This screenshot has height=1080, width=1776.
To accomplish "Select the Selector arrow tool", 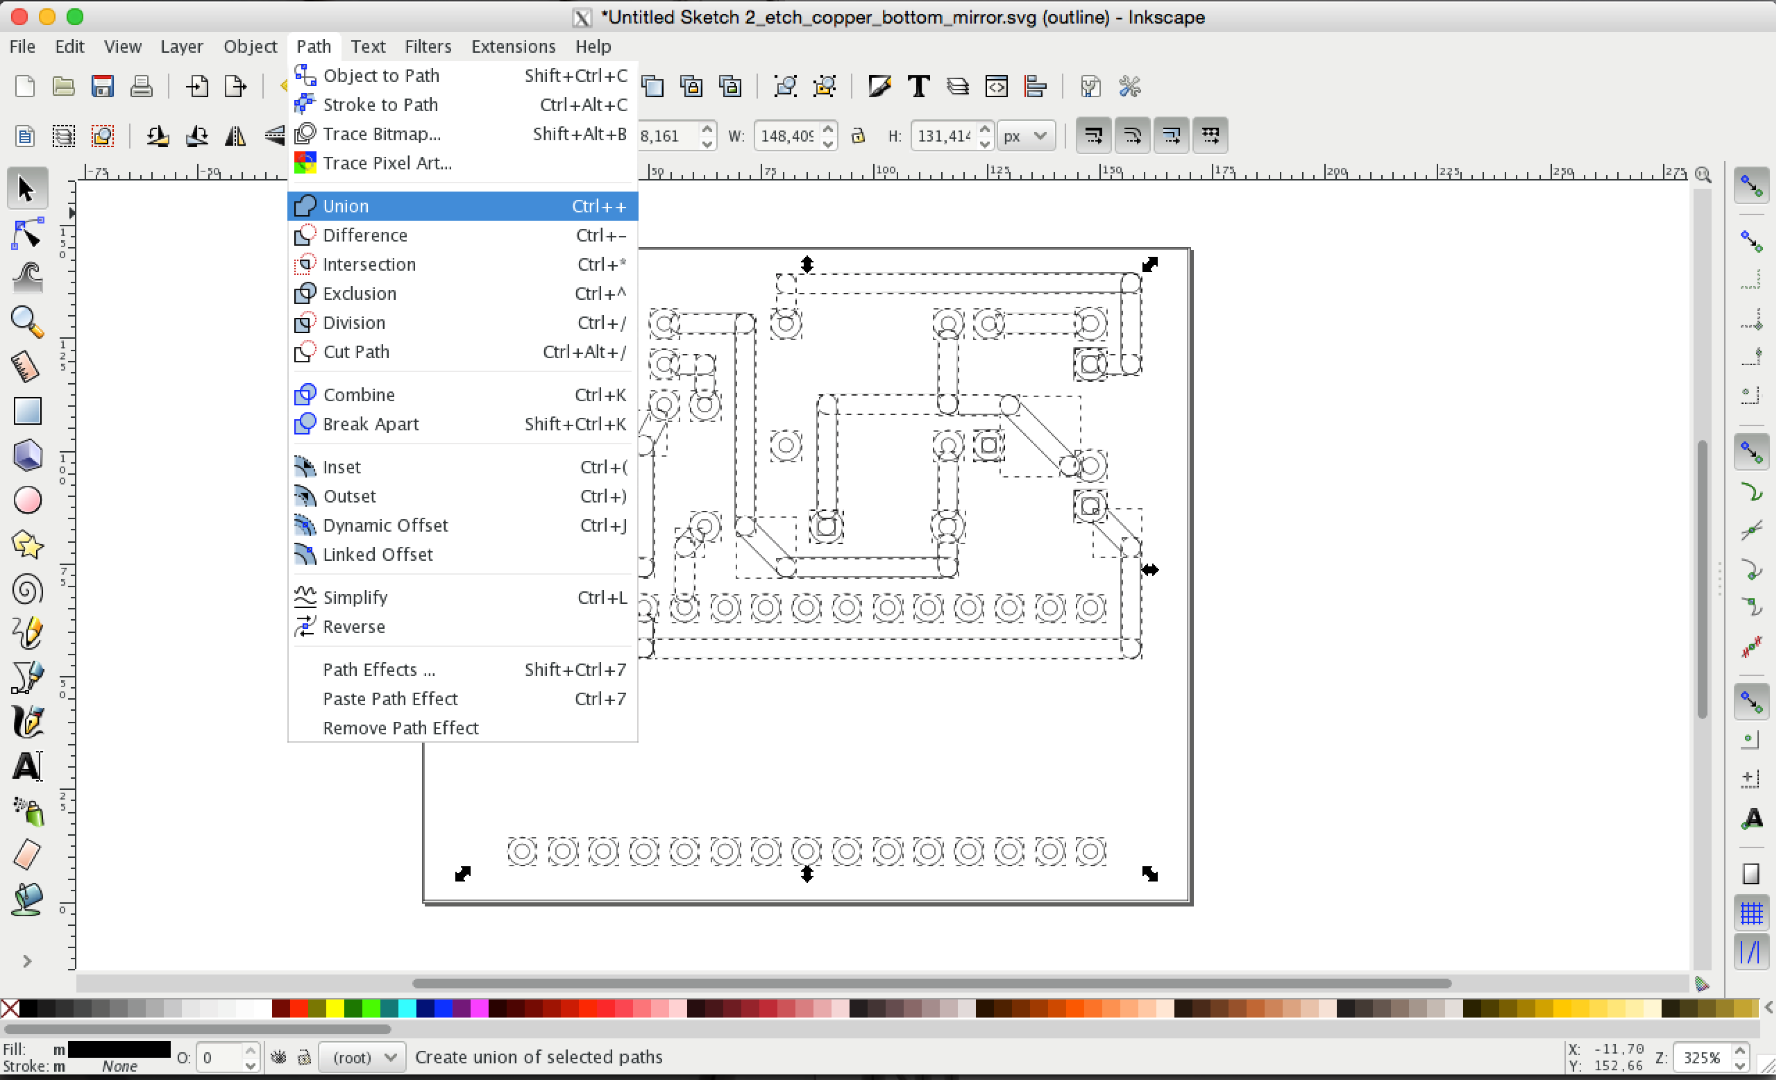I will point(27,189).
